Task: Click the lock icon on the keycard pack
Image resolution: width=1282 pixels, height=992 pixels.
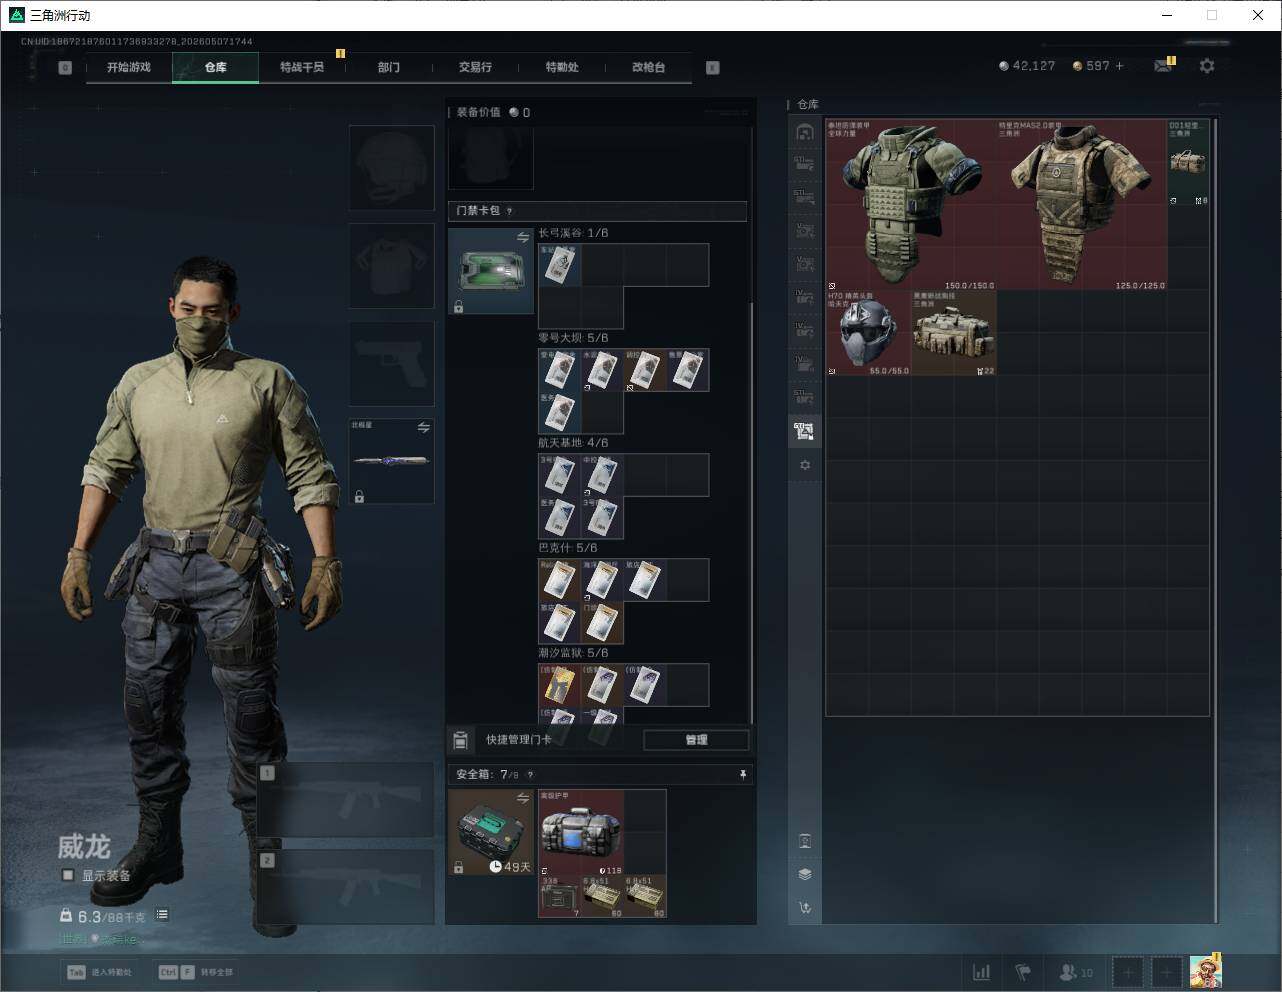Action: click(x=458, y=307)
